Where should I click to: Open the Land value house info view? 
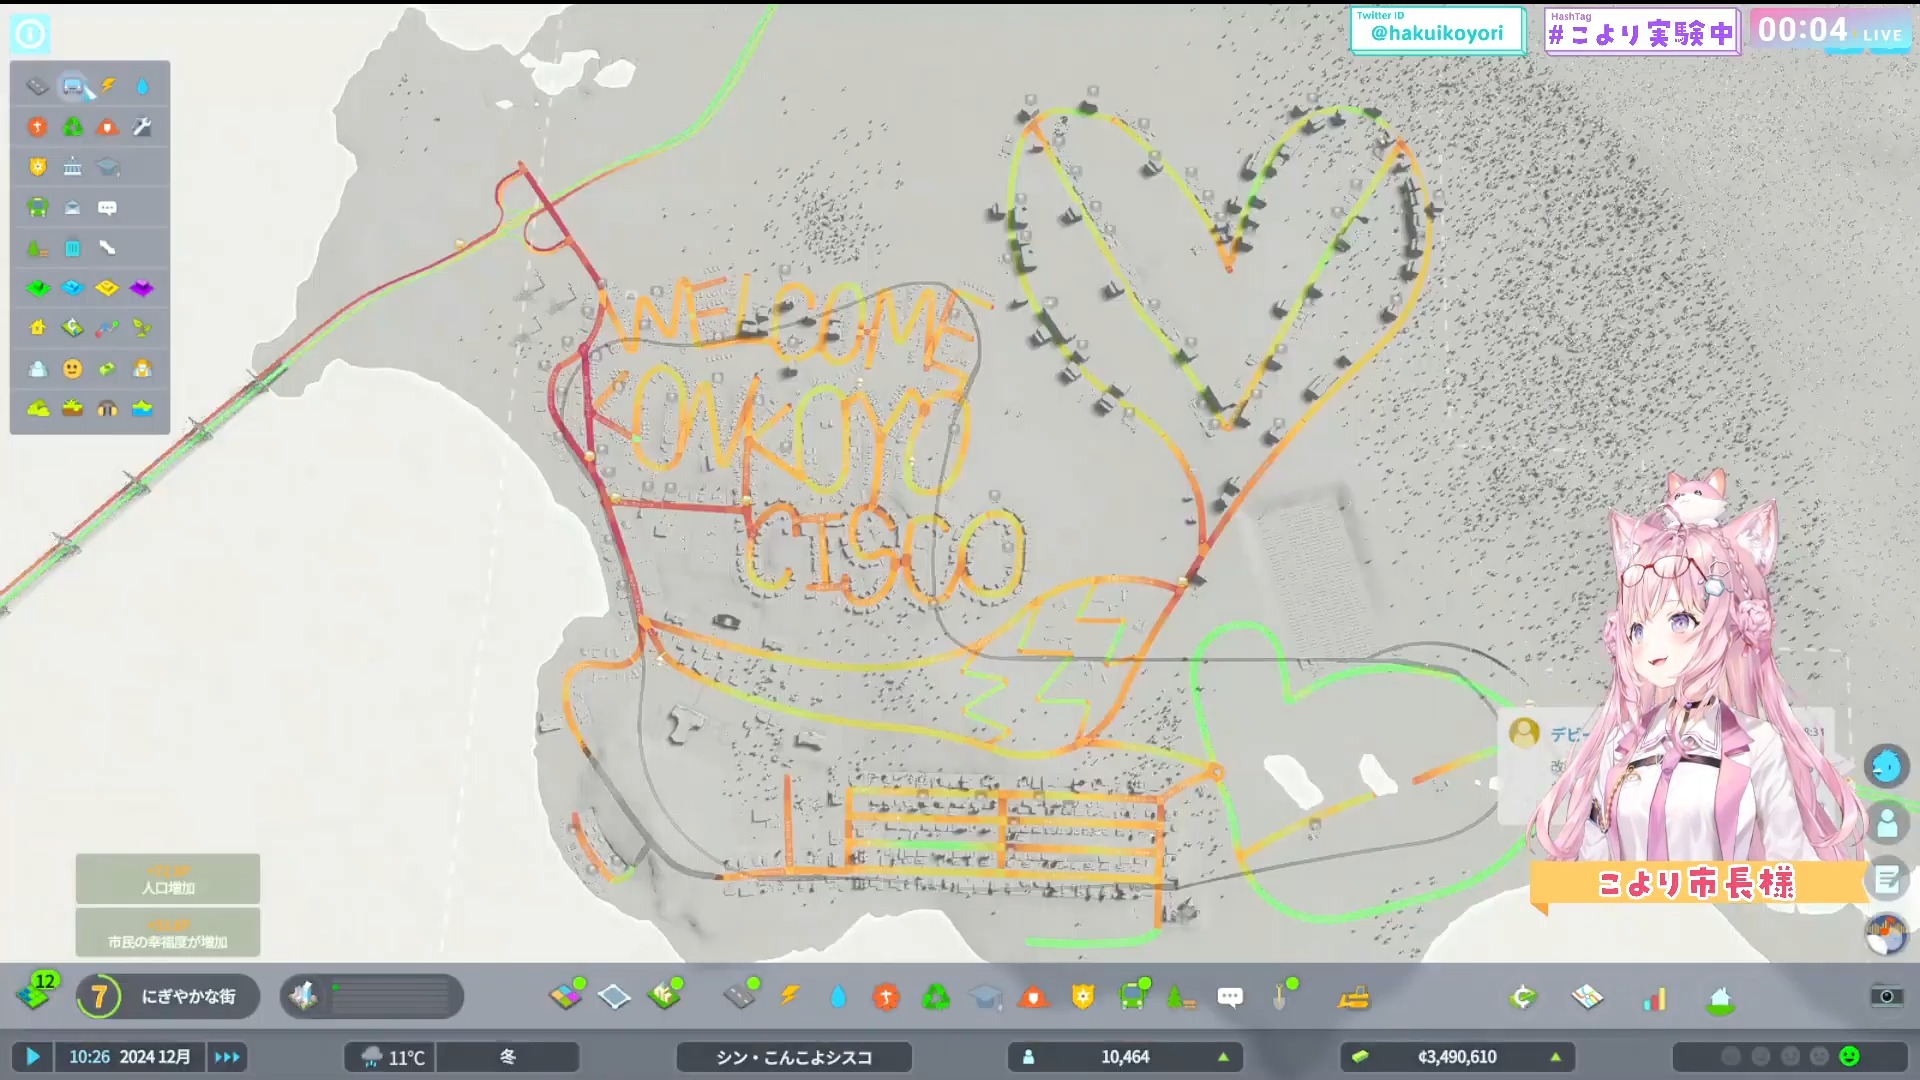pos(37,328)
